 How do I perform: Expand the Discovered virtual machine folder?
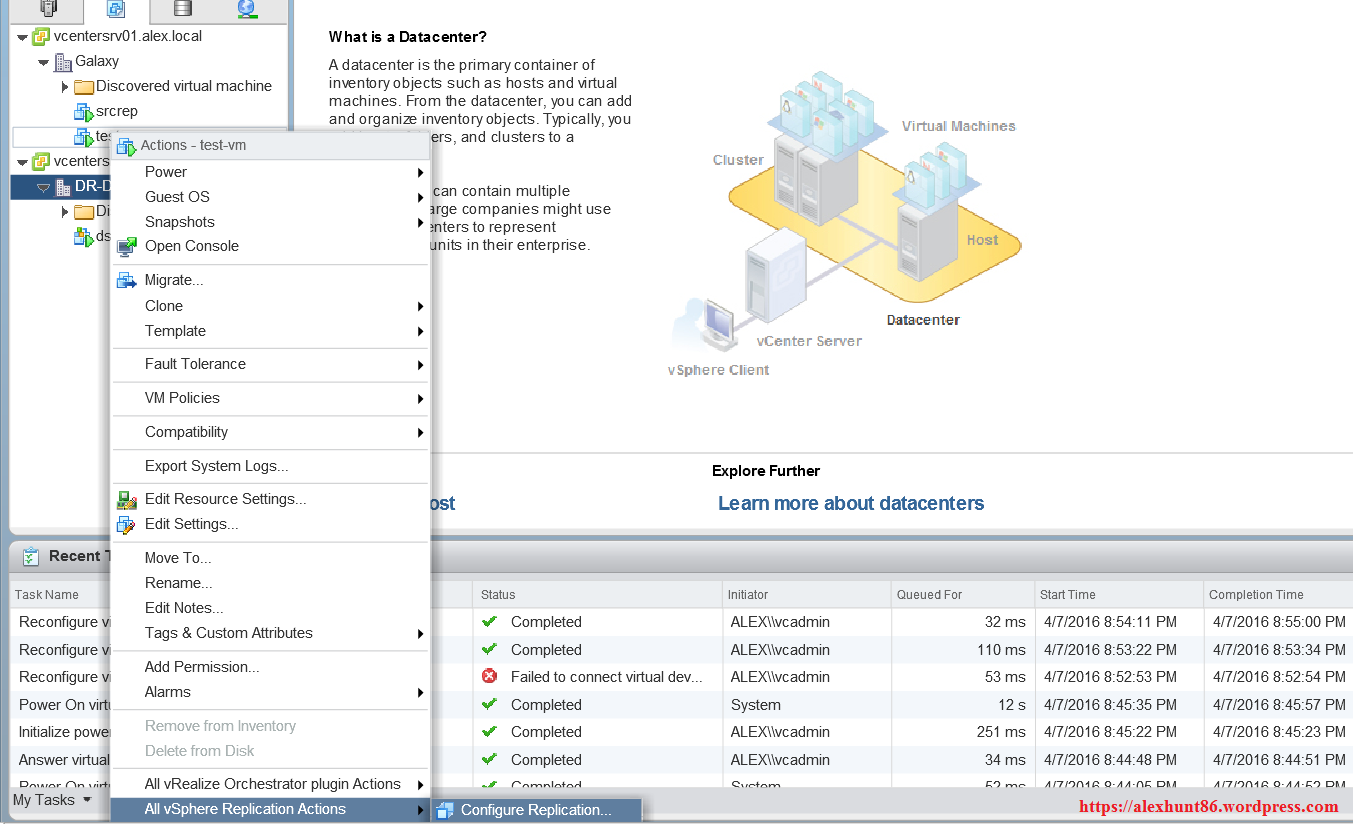(65, 87)
